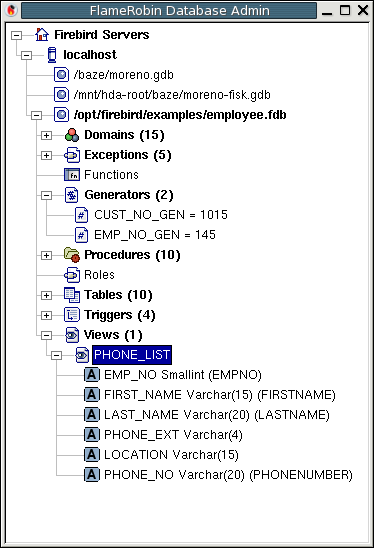Viewport: 374px width, 548px height.
Task: Select the Exceptions (5) label
Action: tap(128, 155)
